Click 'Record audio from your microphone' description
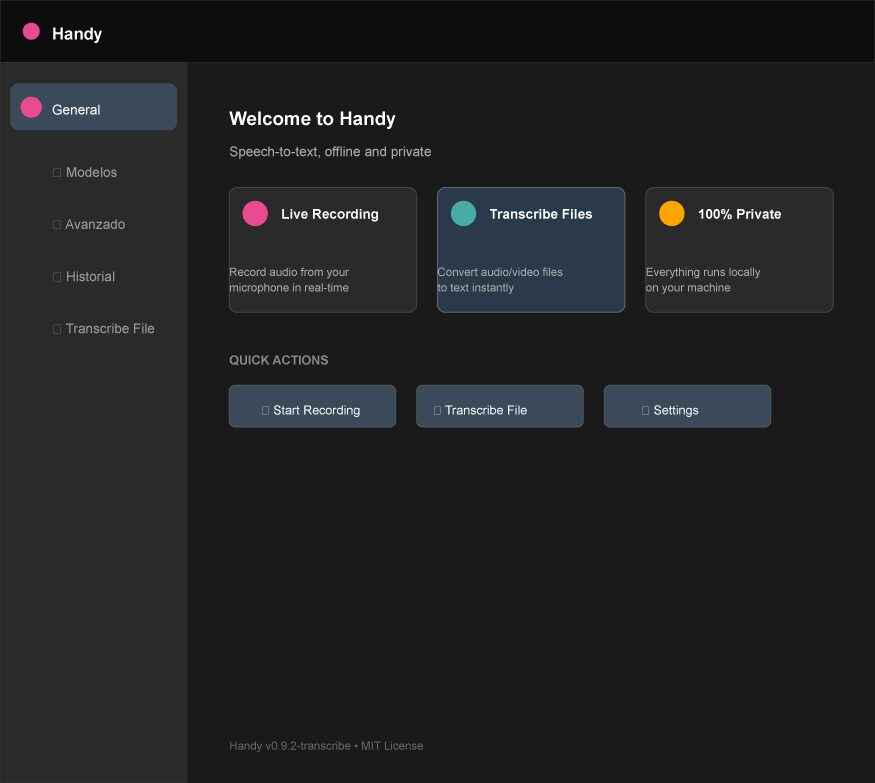Image resolution: width=875 pixels, height=783 pixels. tap(289, 280)
